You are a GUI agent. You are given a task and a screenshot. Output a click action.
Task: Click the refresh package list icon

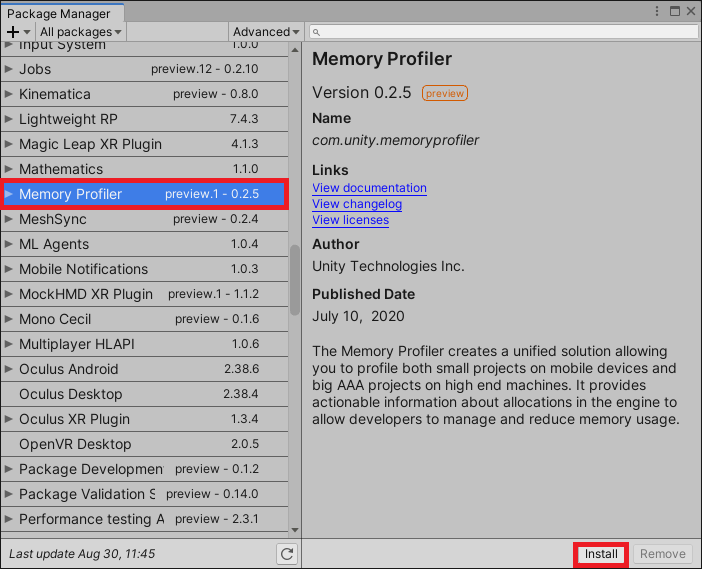pyautogui.click(x=287, y=554)
